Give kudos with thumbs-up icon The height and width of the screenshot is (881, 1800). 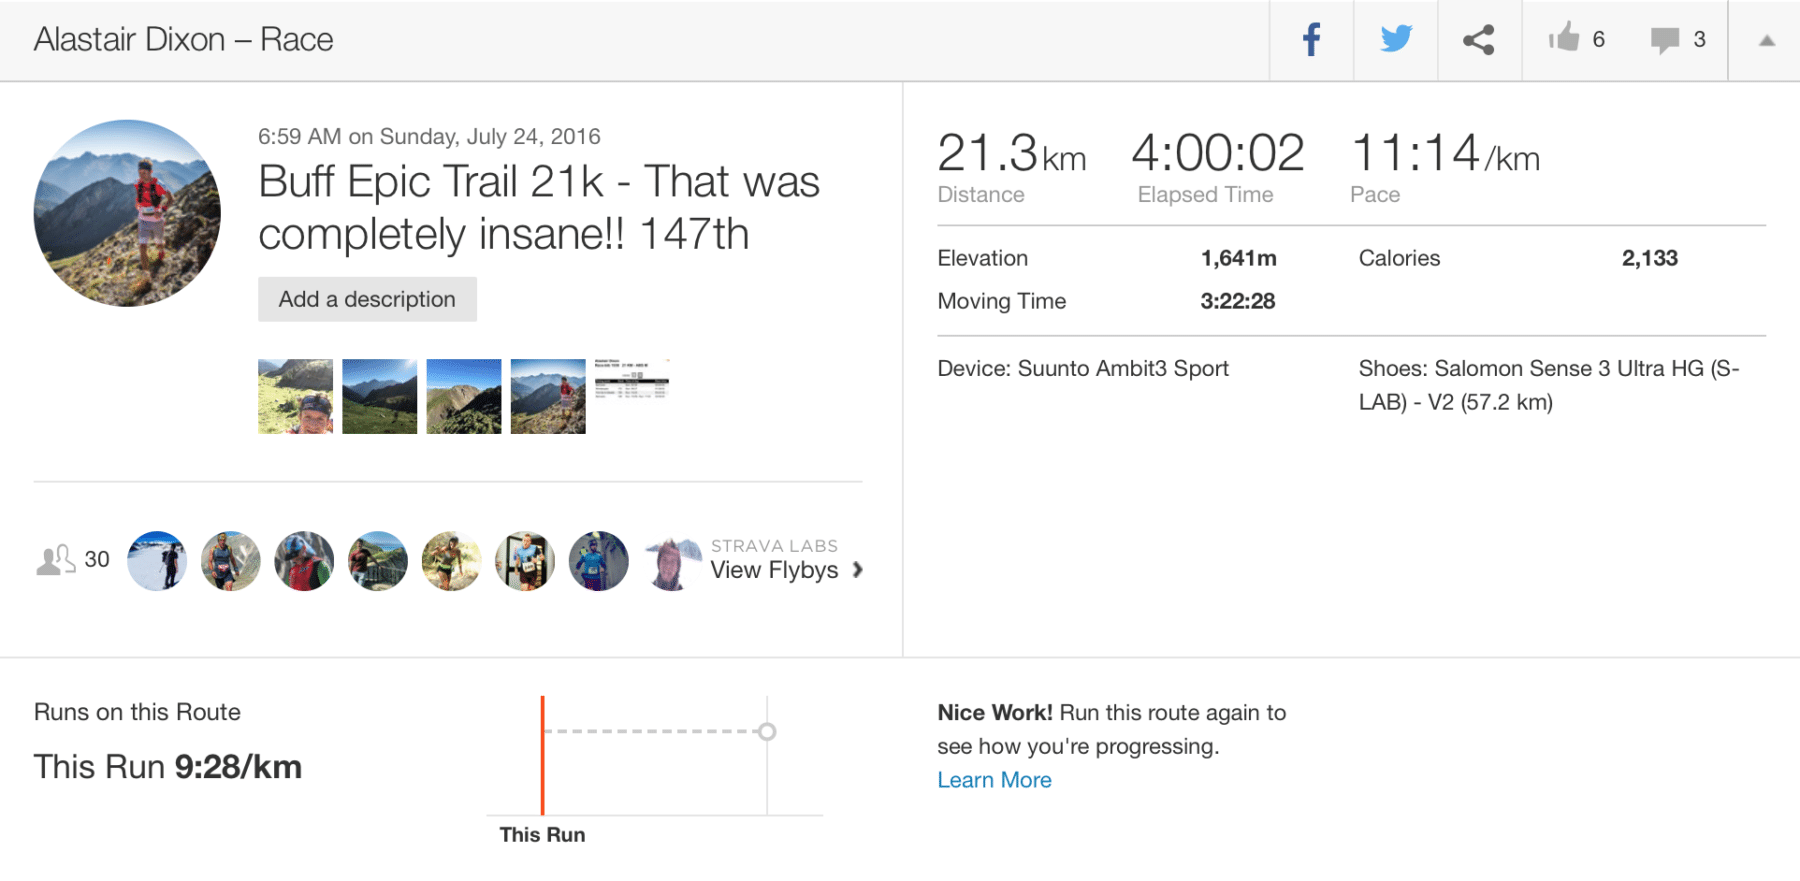pos(1564,39)
